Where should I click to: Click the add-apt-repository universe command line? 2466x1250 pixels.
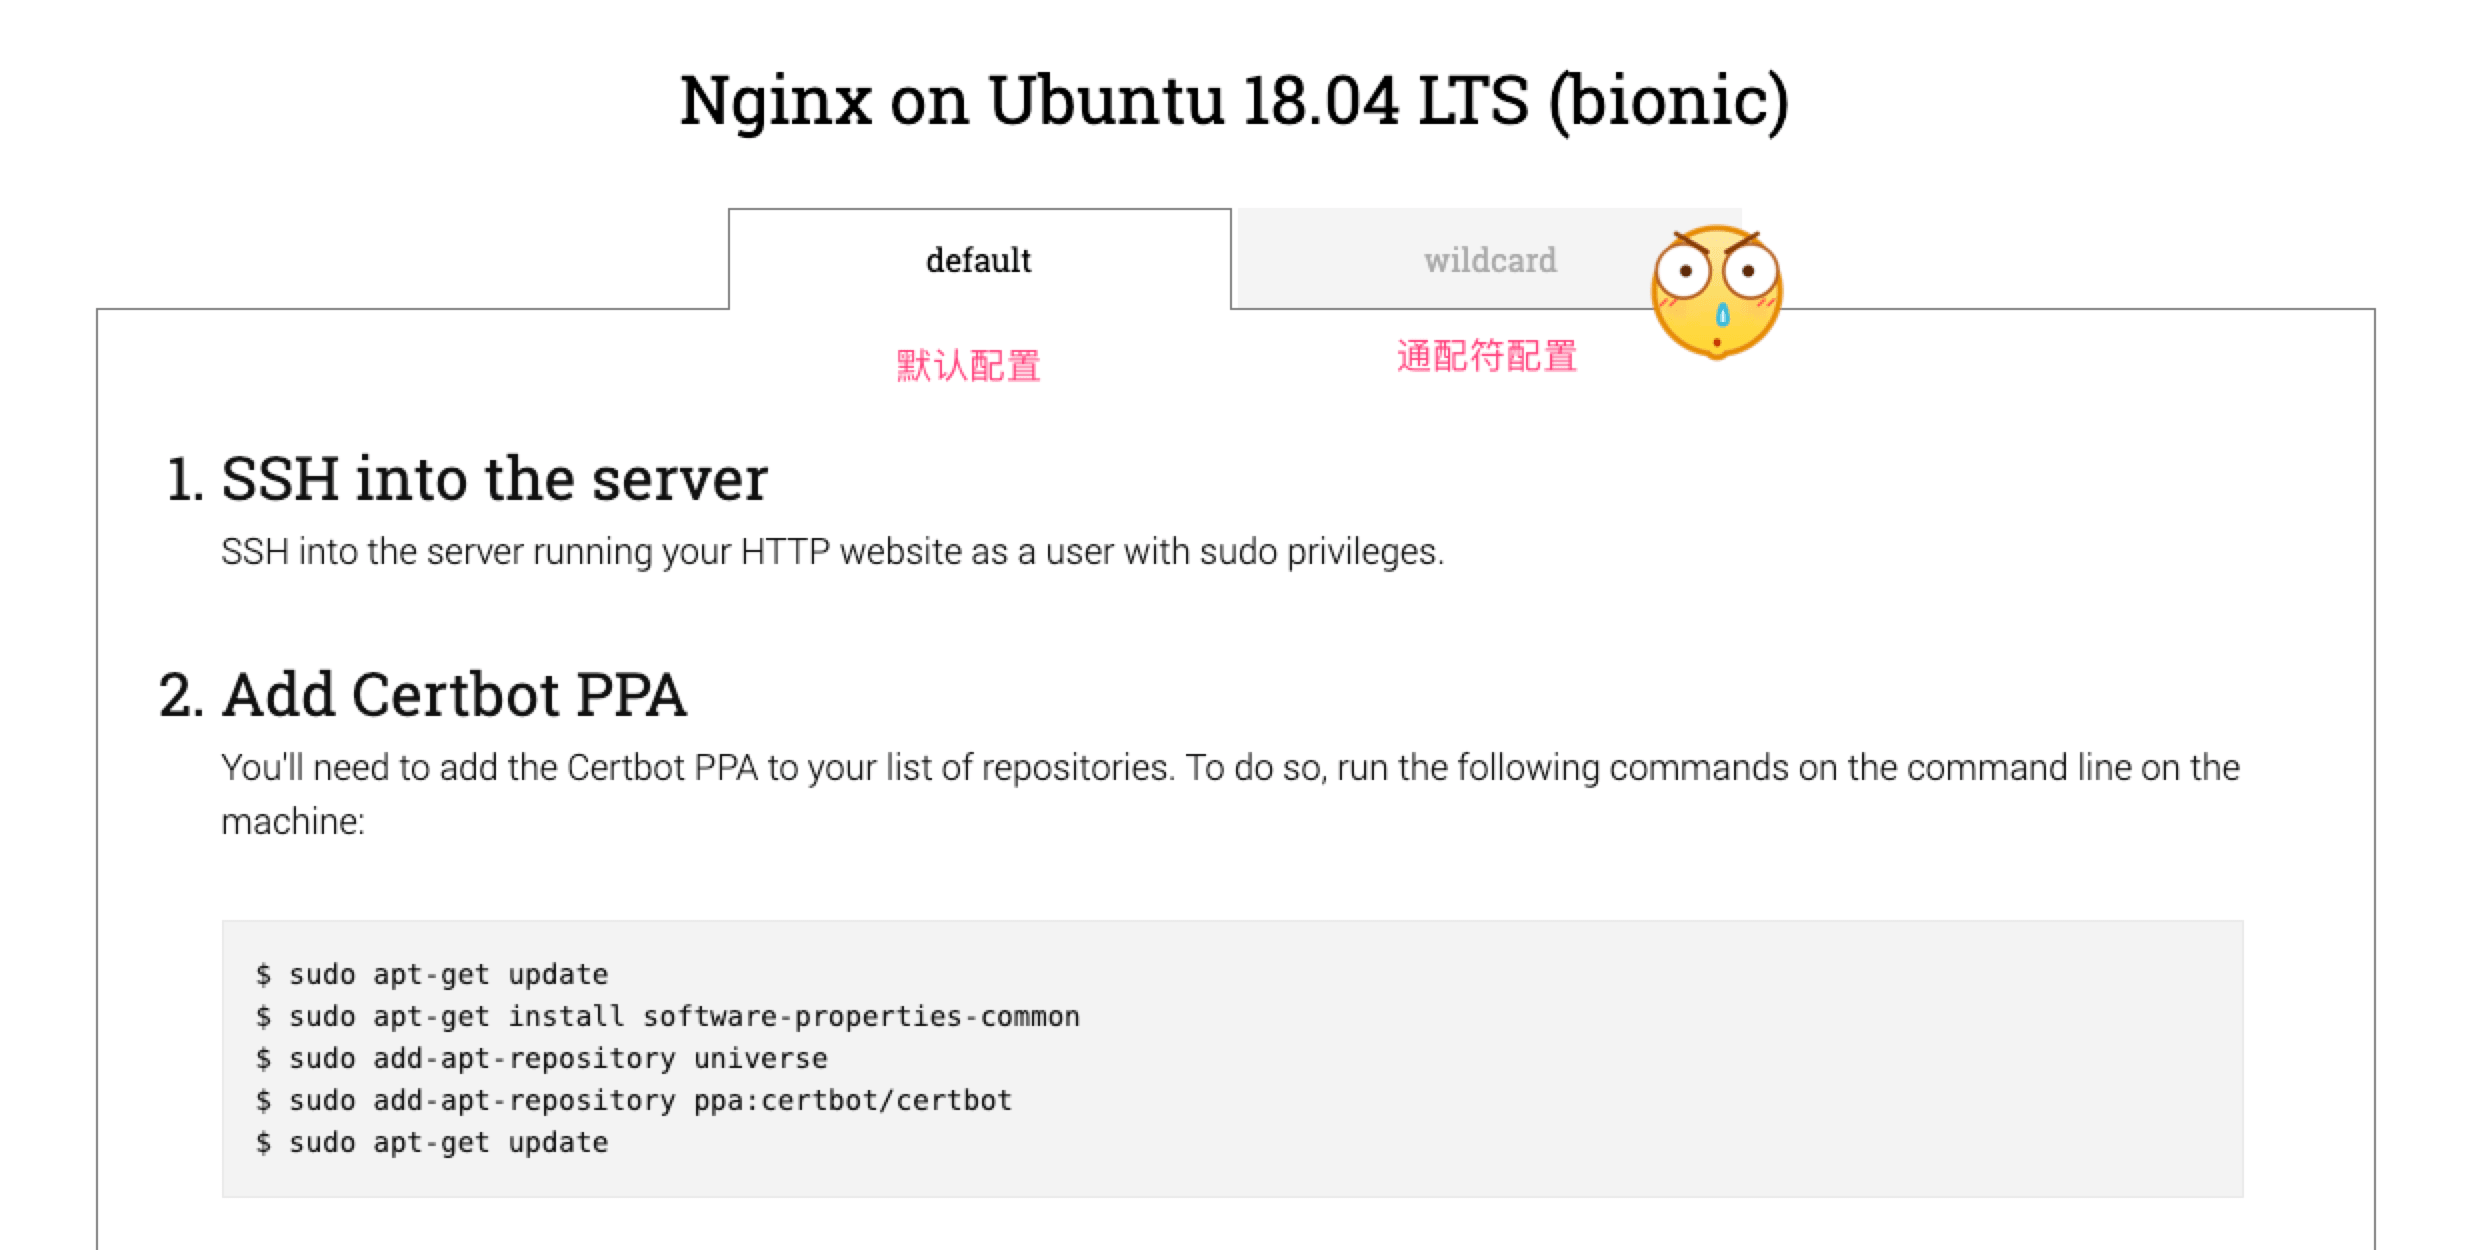pos(558,1058)
